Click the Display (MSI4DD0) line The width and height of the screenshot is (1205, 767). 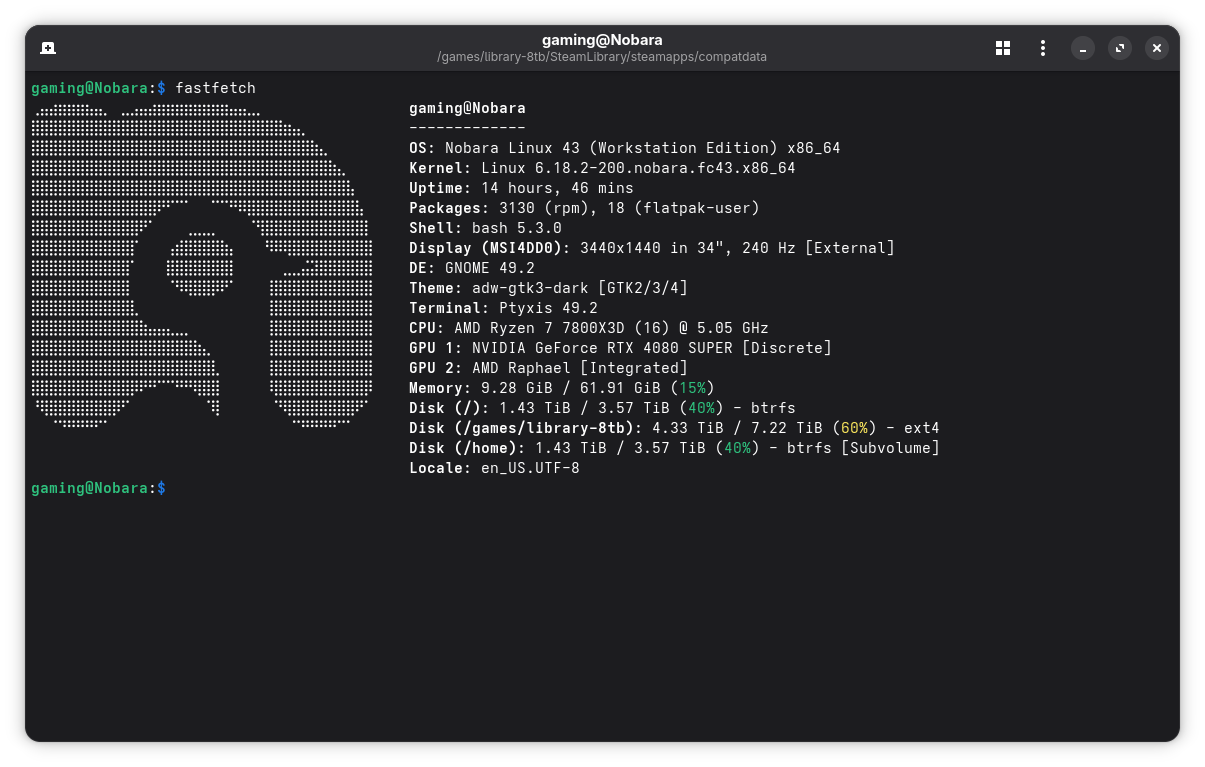tap(652, 248)
